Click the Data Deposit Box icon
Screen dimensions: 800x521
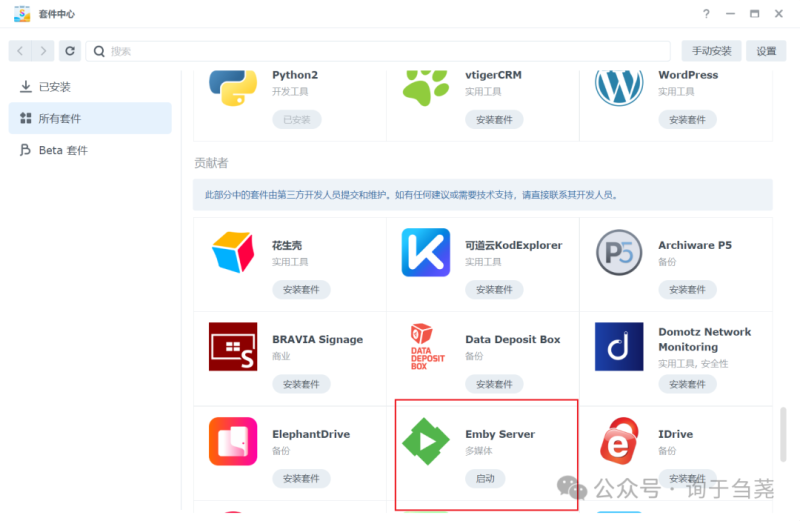point(427,346)
